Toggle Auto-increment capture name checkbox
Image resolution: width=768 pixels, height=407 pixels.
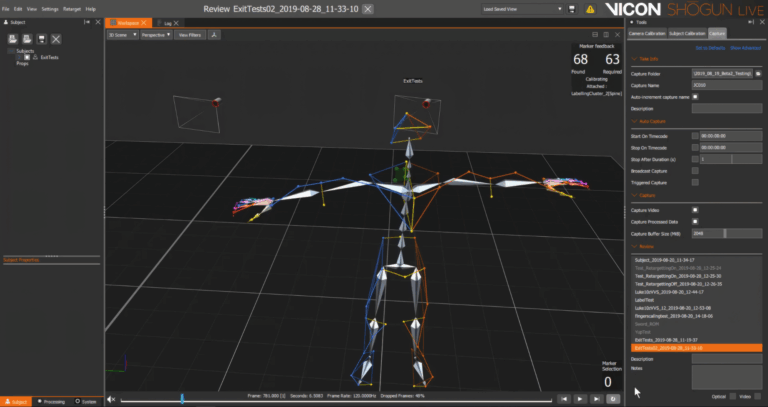[695, 97]
